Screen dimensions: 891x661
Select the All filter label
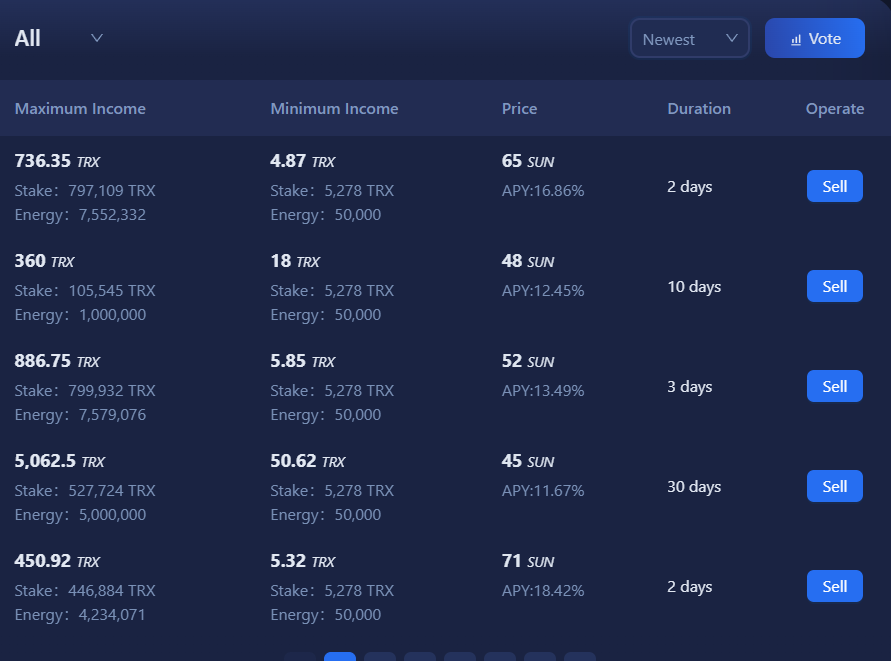pos(28,39)
